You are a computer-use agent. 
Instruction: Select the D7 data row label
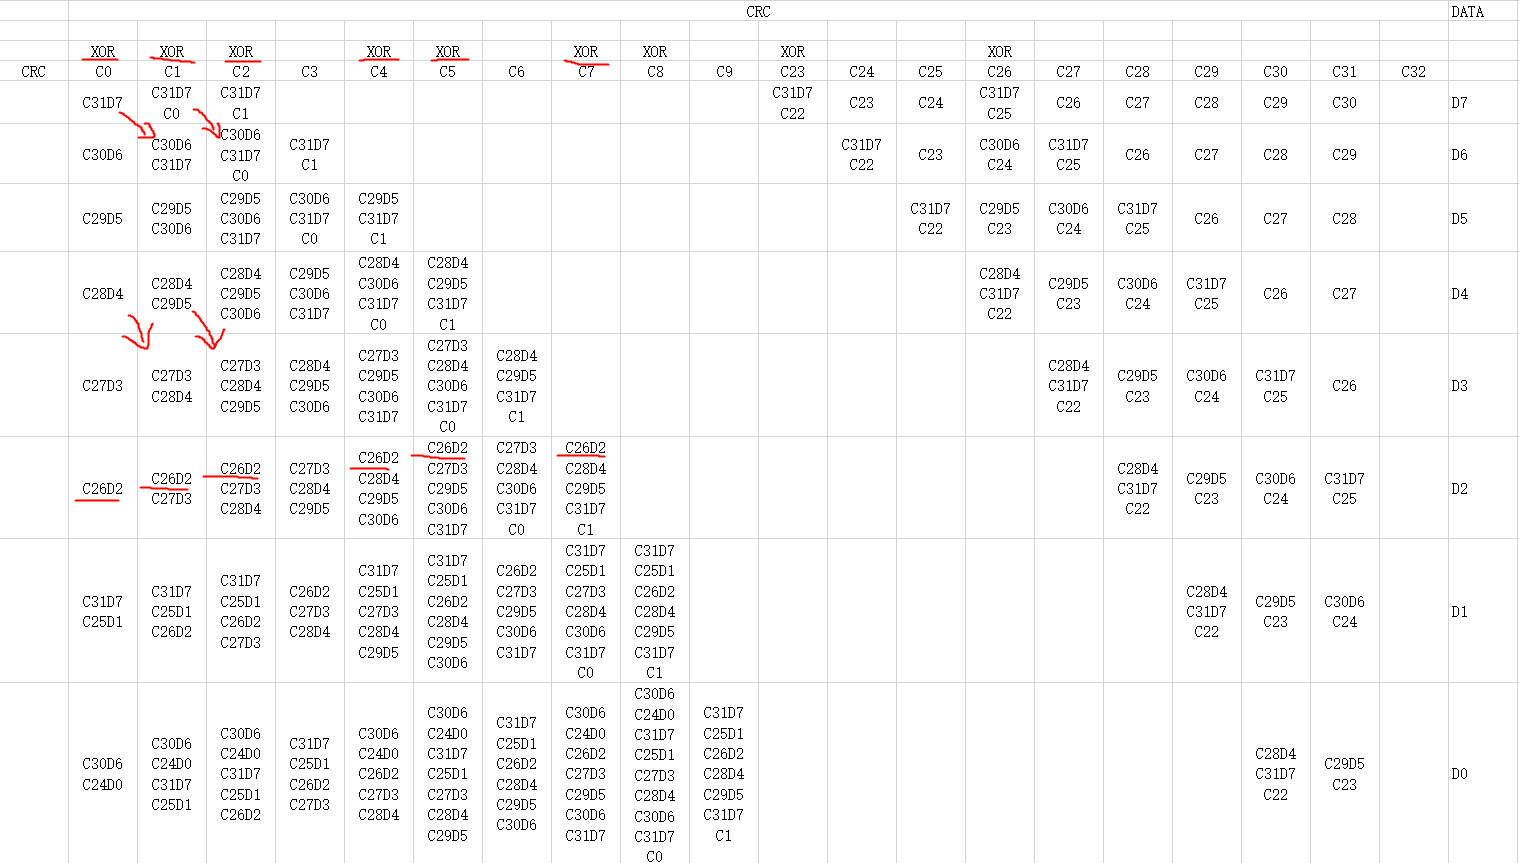1483,103
